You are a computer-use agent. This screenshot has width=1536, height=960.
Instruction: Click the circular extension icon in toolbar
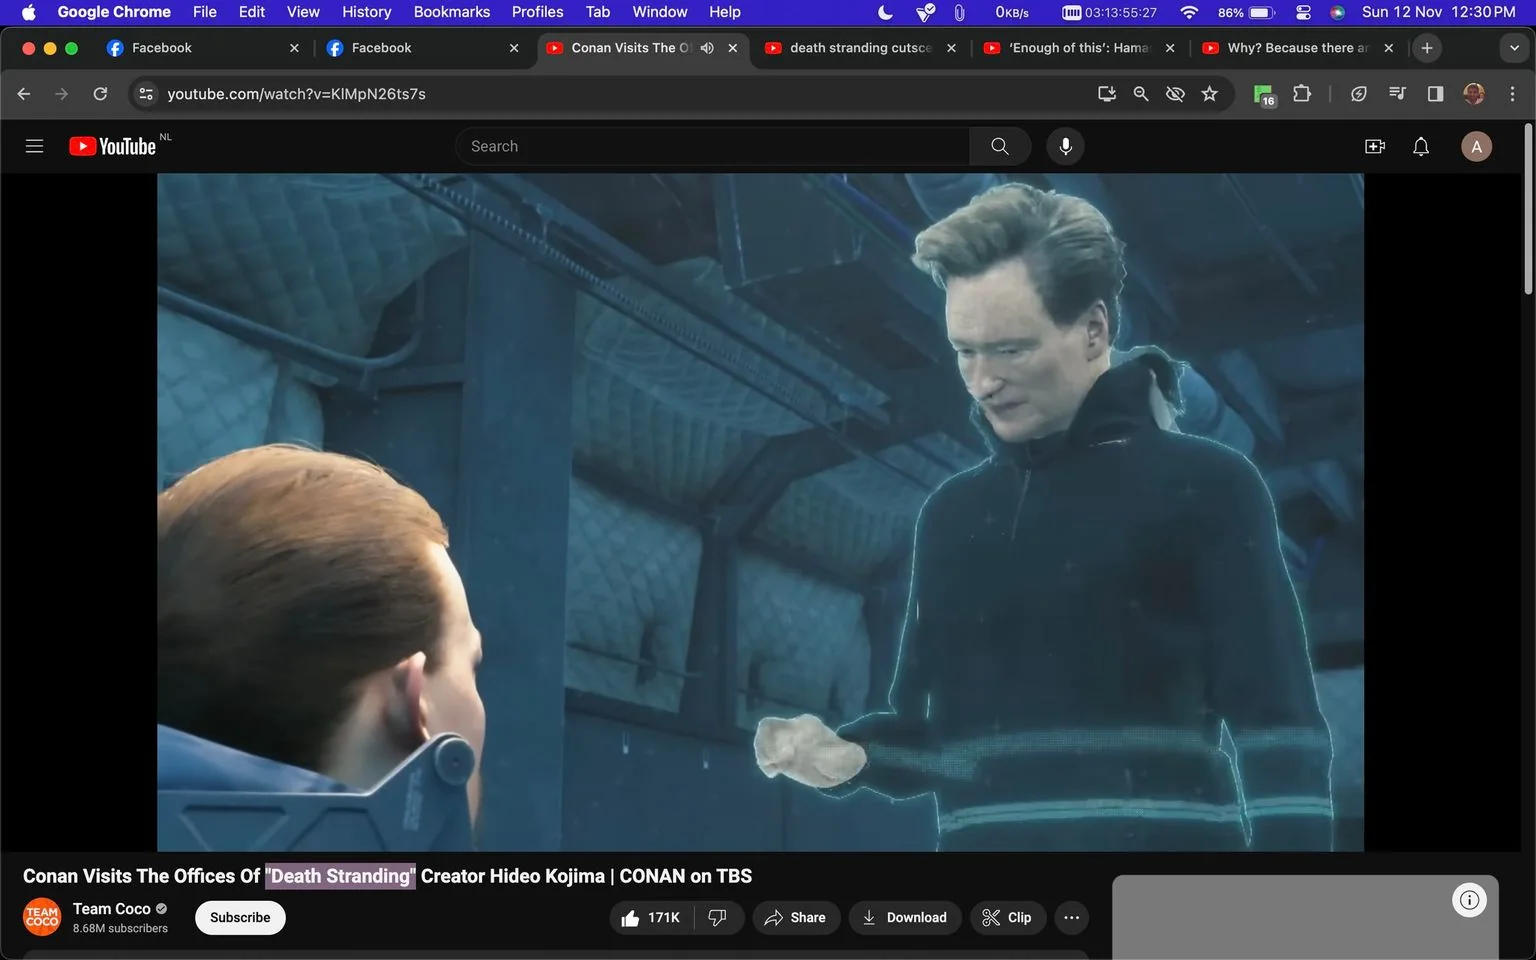pyautogui.click(x=1359, y=94)
